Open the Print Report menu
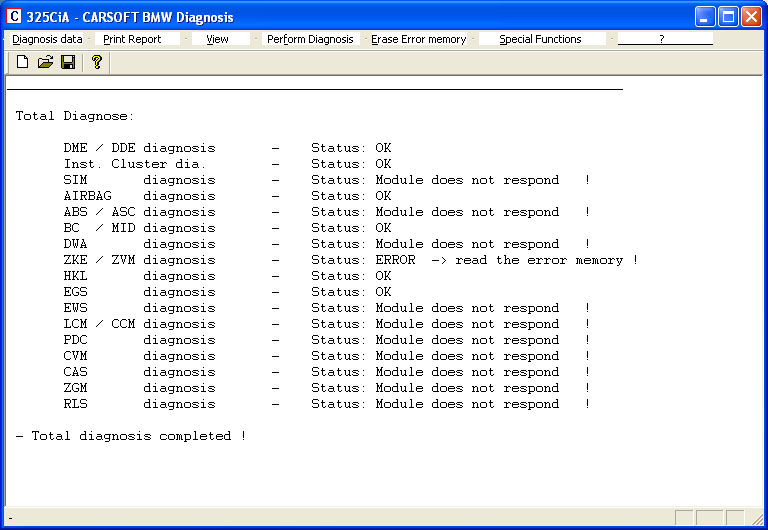Screen dimensions: 768x530 coord(132,39)
